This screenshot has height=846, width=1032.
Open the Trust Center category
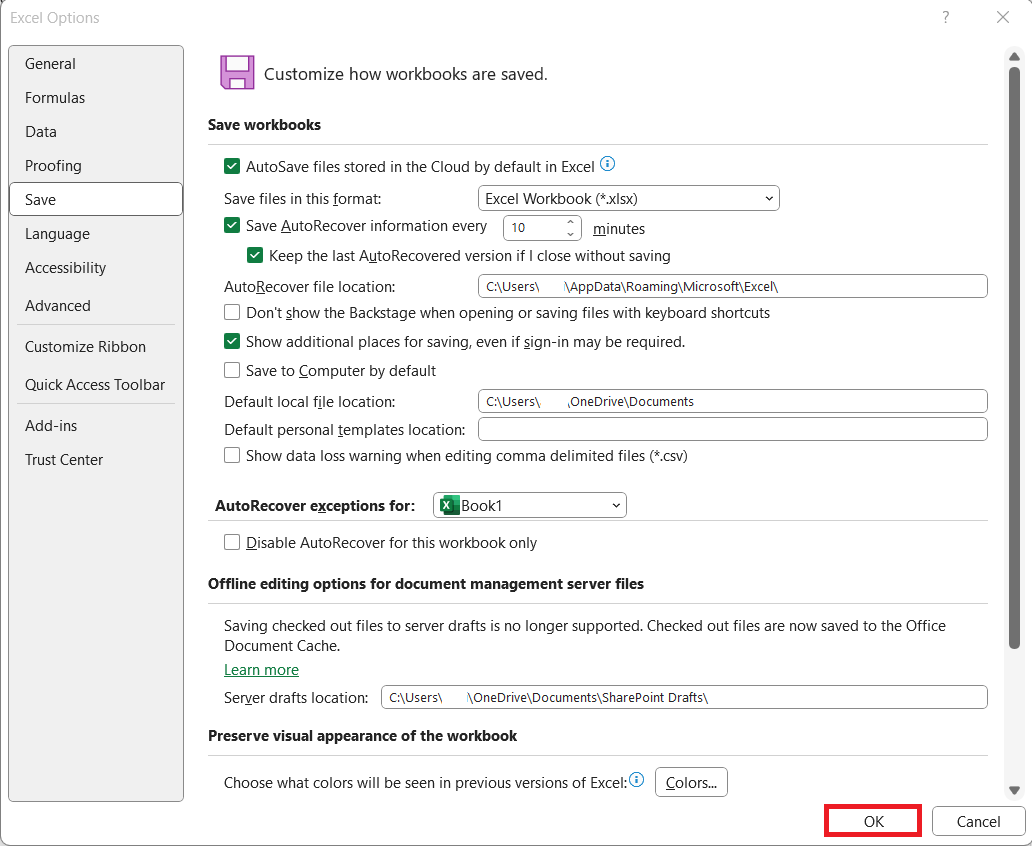96,460
